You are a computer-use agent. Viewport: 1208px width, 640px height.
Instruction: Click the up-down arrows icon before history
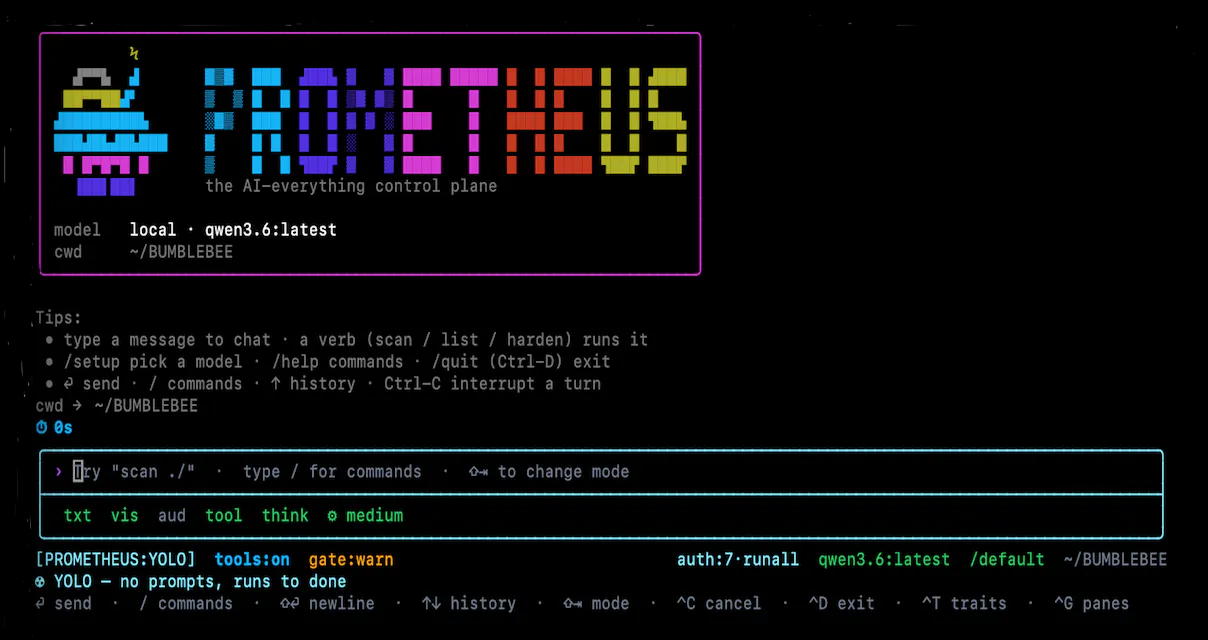[431, 604]
